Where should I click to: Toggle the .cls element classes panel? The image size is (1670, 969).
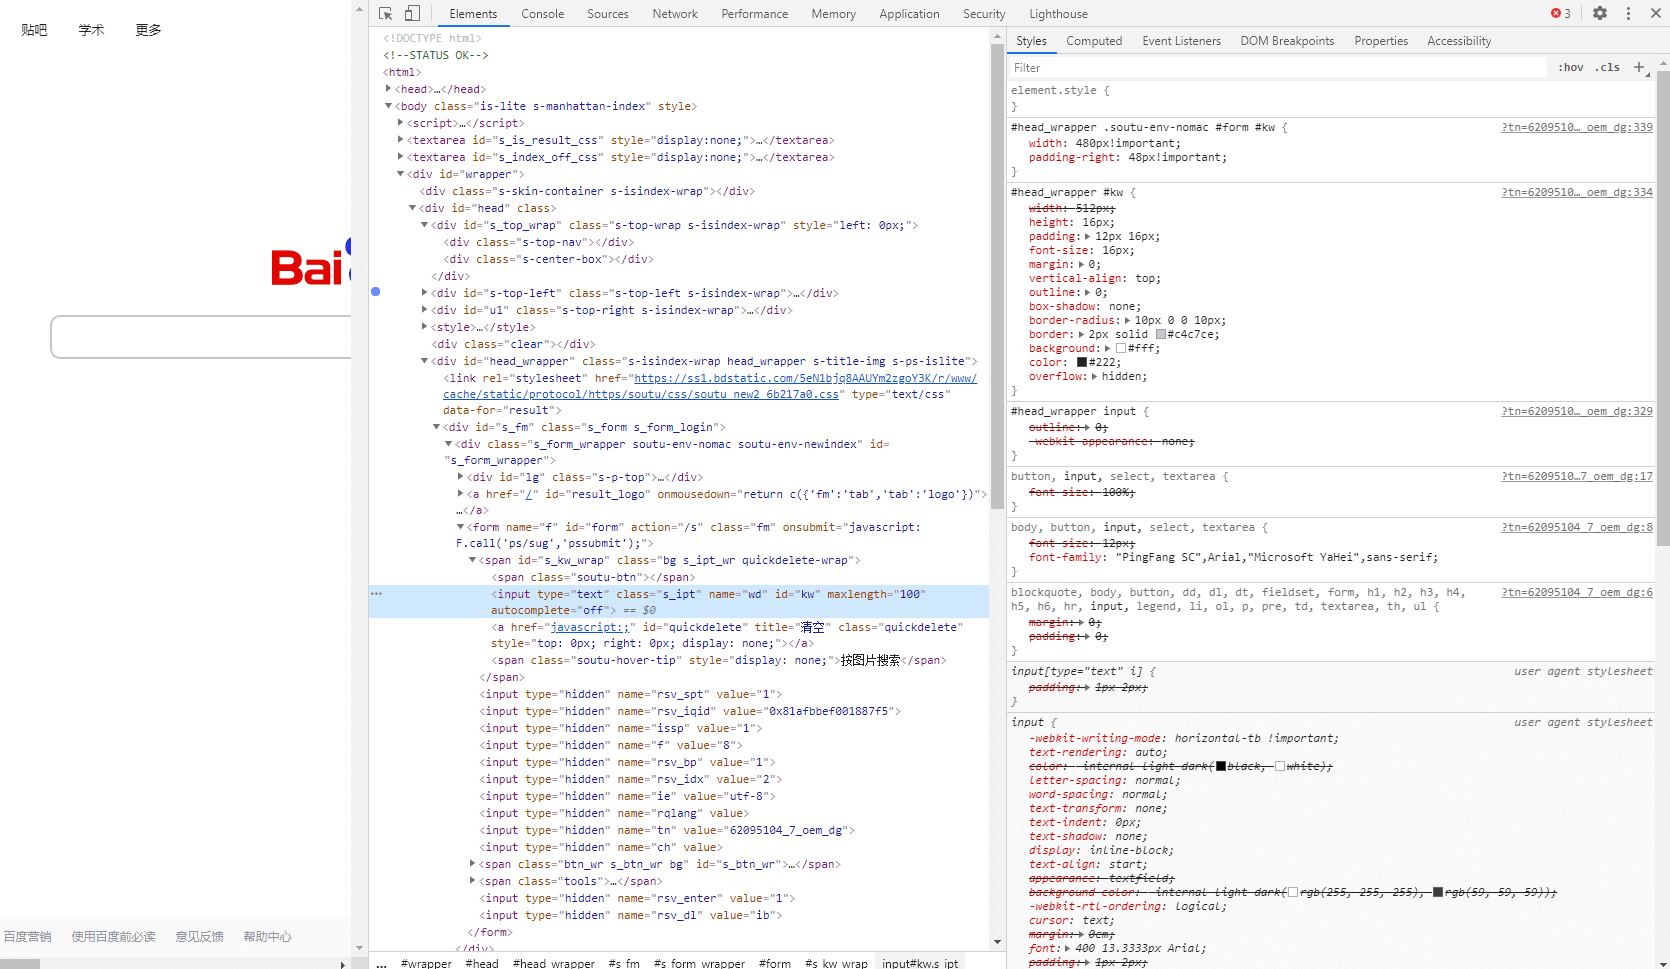1608,68
